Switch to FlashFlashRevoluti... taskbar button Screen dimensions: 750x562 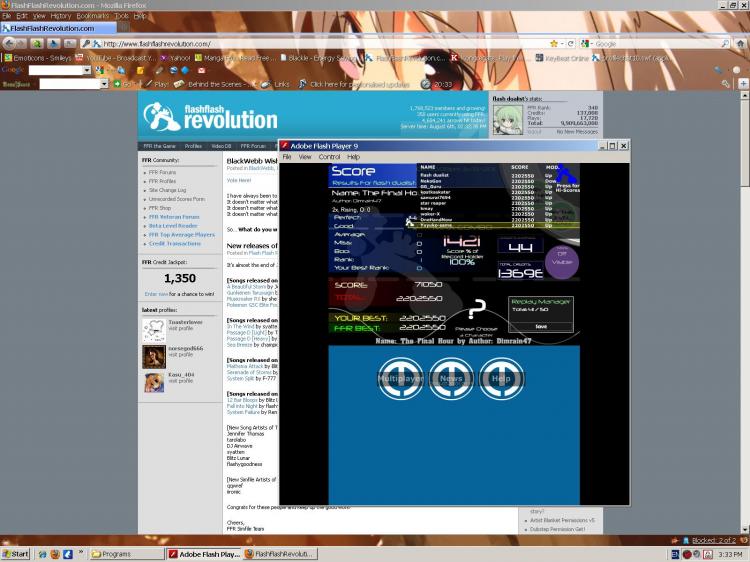coord(280,554)
